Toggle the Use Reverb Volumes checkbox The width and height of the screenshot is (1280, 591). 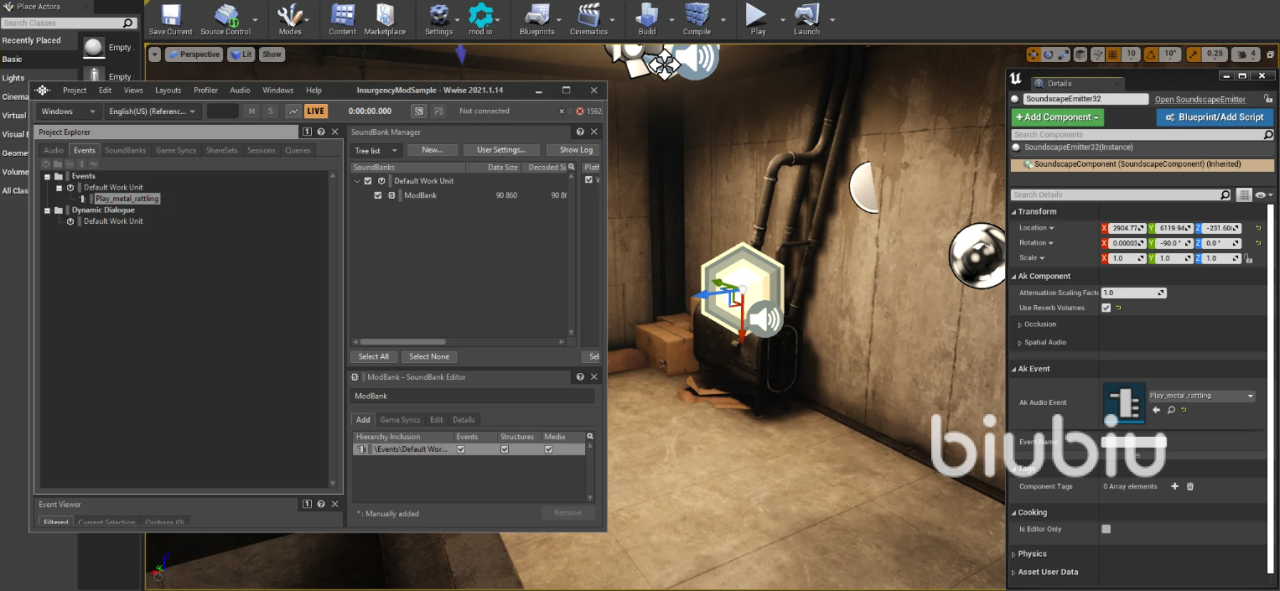tap(1106, 308)
